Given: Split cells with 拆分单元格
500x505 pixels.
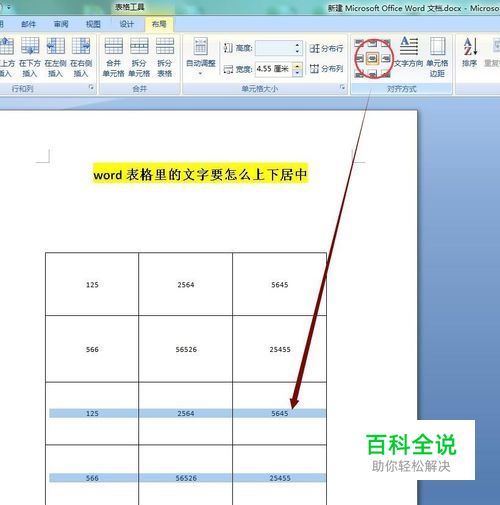Looking at the screenshot, I should tap(139, 57).
